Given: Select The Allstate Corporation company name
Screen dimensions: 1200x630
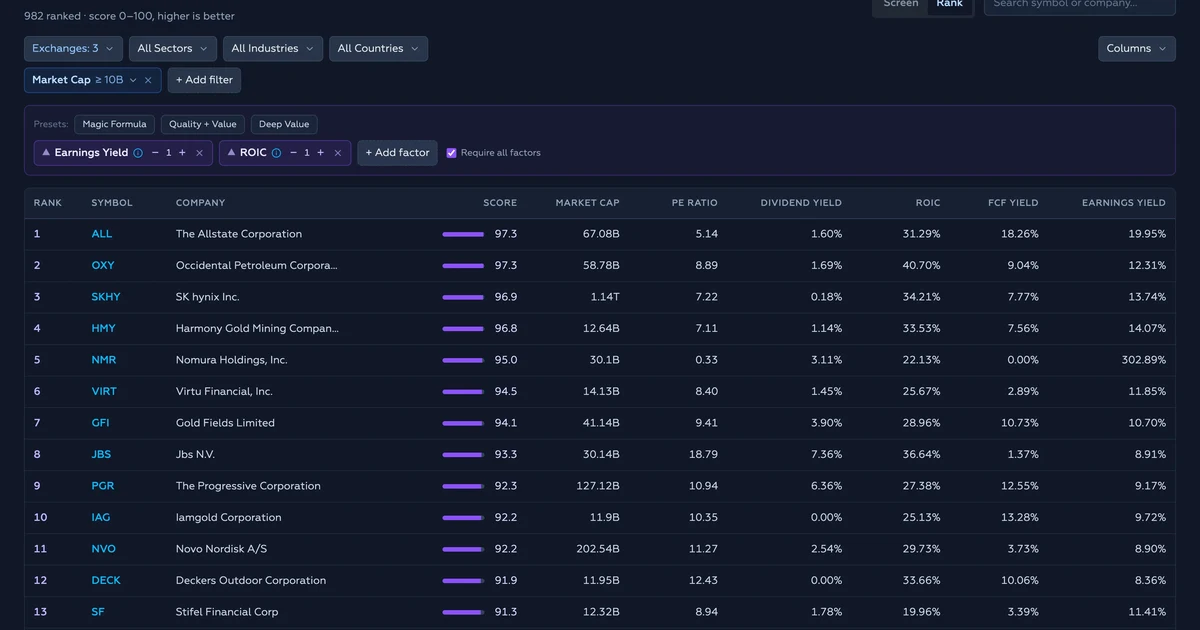Looking at the screenshot, I should click(x=239, y=234).
